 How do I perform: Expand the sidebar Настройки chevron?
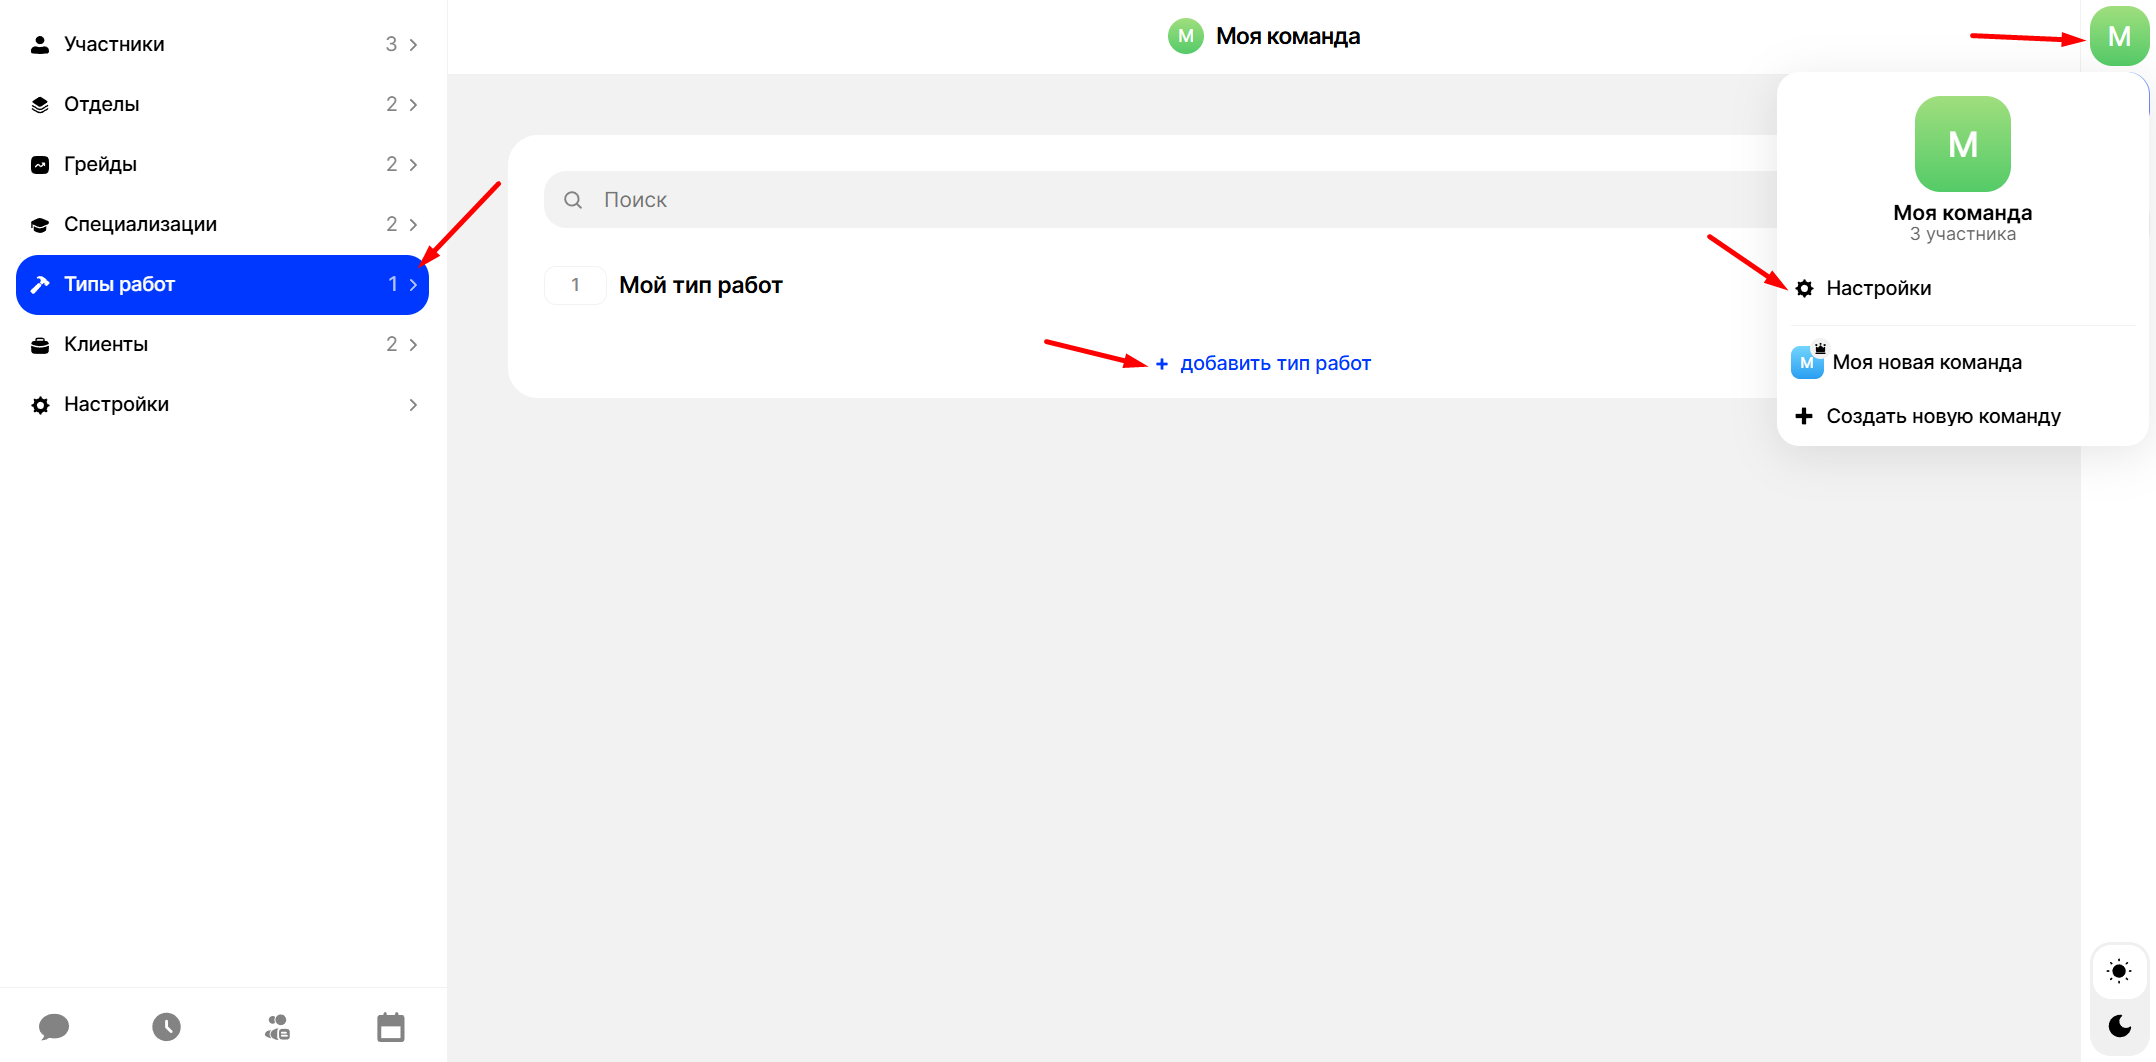point(413,405)
